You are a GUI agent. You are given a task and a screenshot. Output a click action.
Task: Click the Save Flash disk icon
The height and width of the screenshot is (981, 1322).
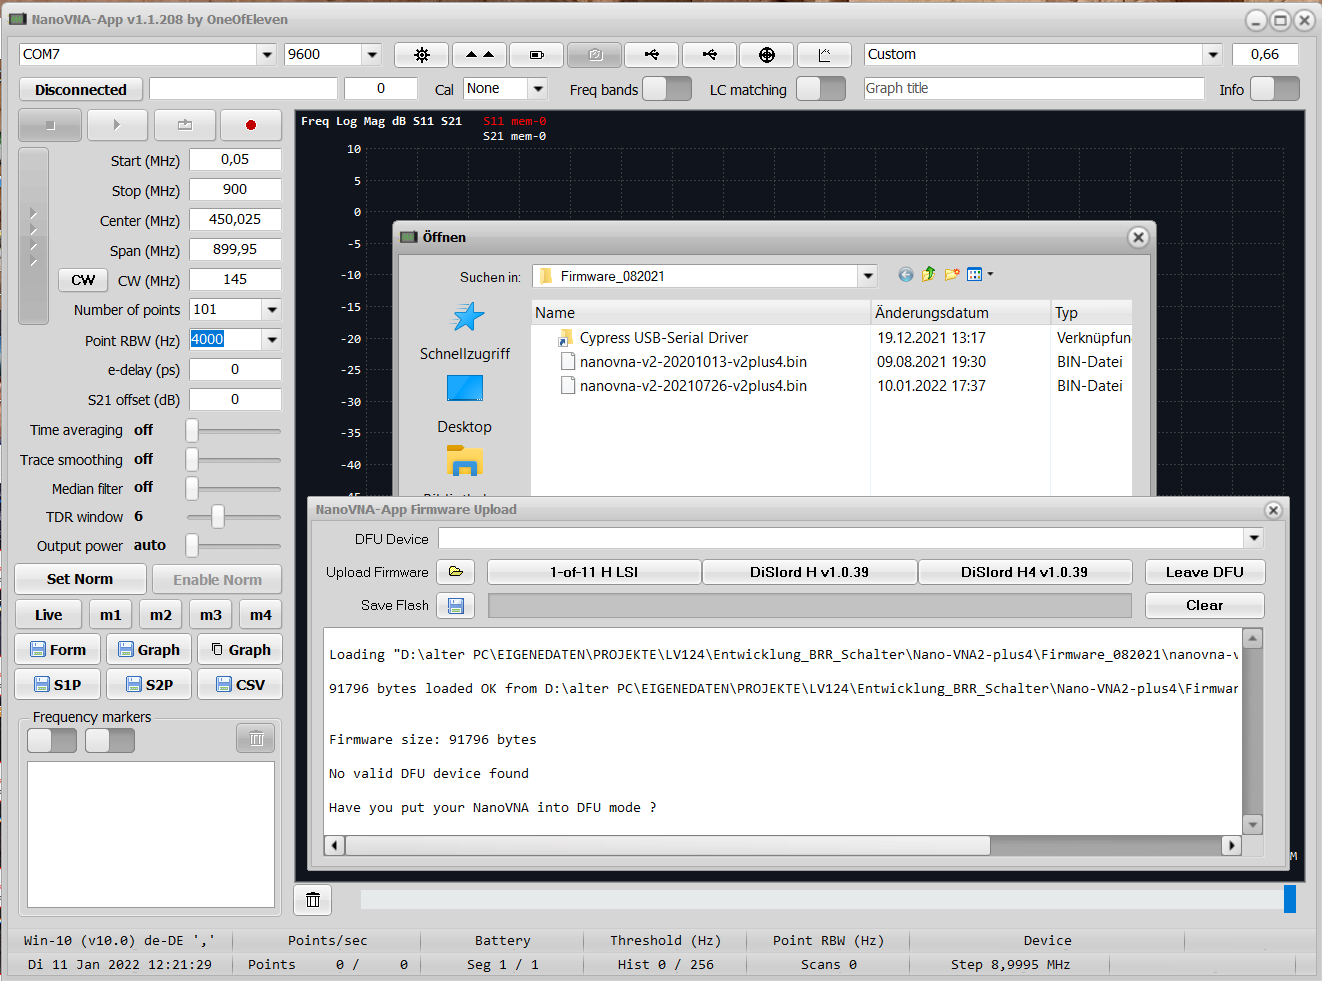point(456,605)
